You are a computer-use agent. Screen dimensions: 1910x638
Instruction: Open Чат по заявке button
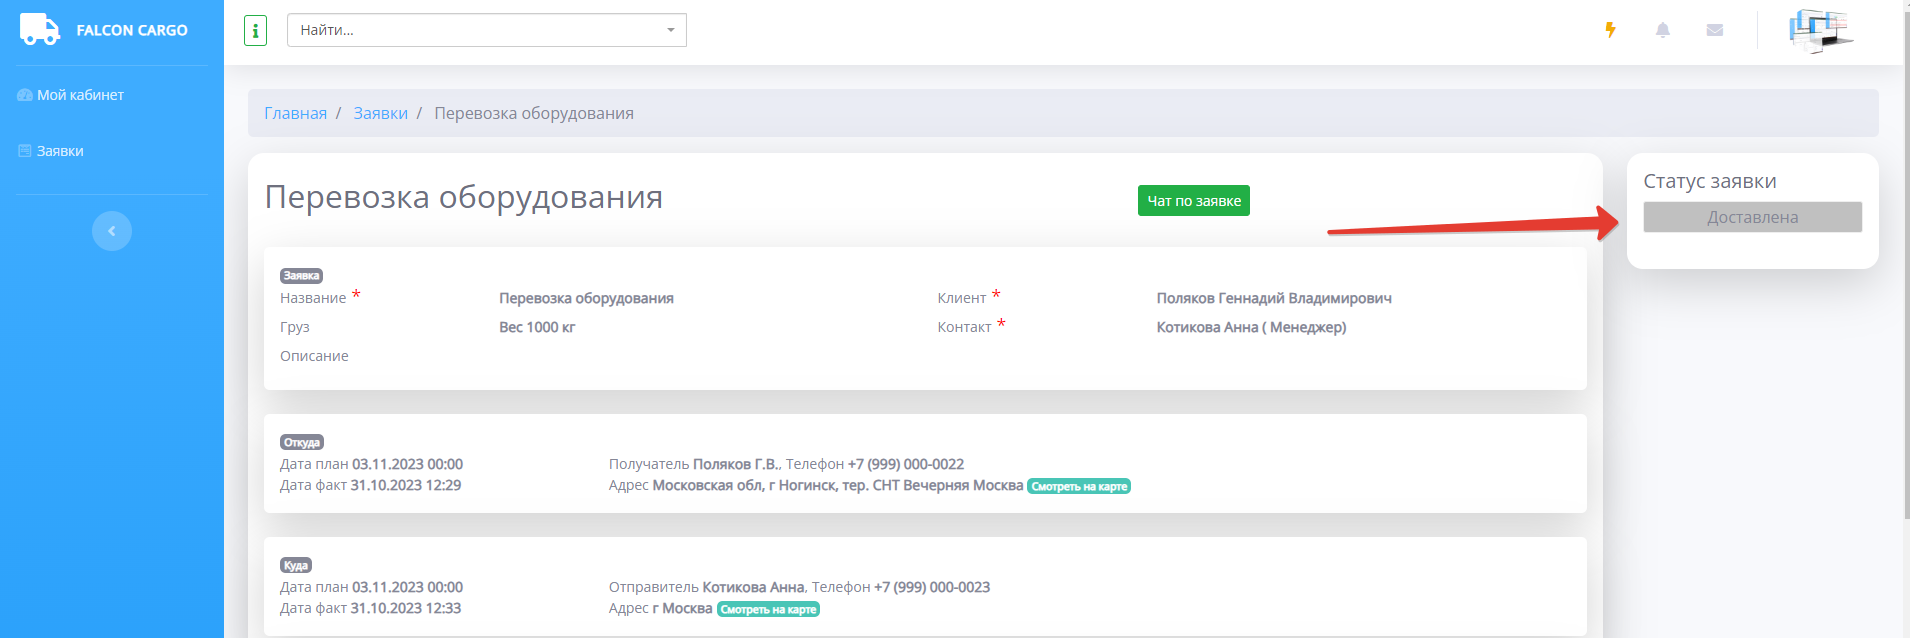1193,201
